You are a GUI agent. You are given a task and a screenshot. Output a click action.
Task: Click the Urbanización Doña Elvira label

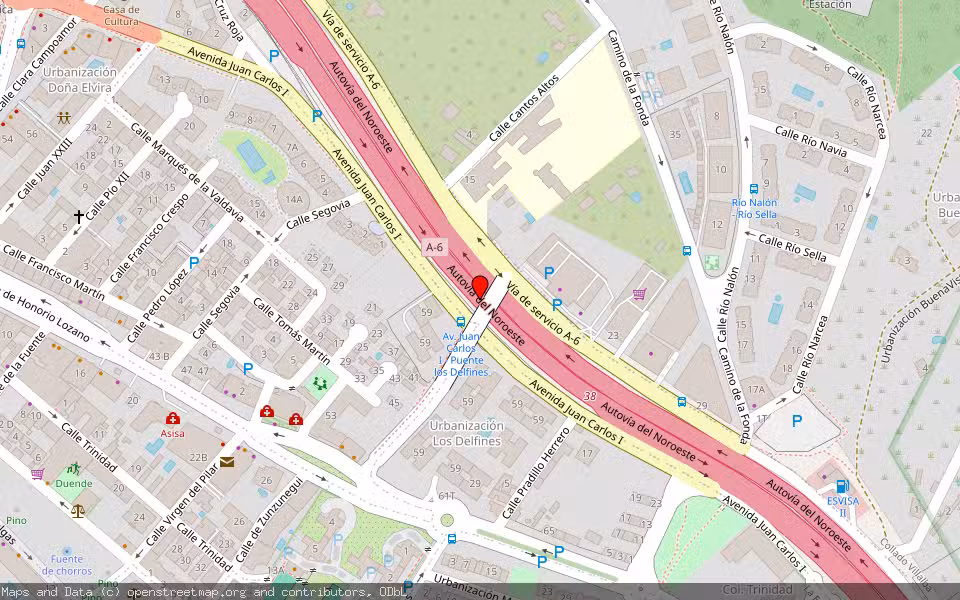tap(82, 80)
